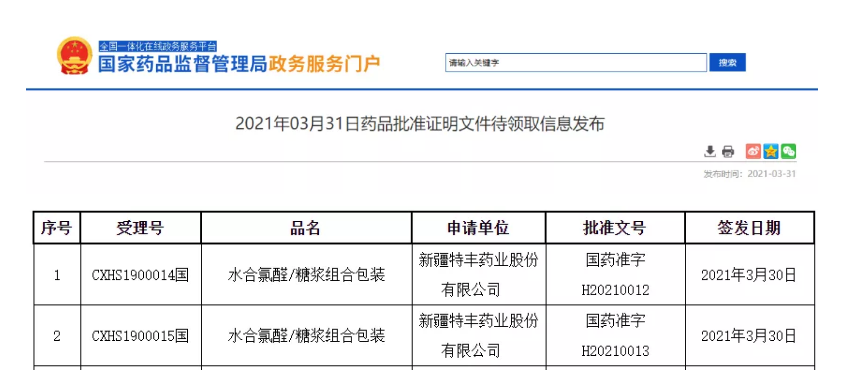The height and width of the screenshot is (389, 868).
Task: Click the 品名 column header
Action: coord(306,227)
